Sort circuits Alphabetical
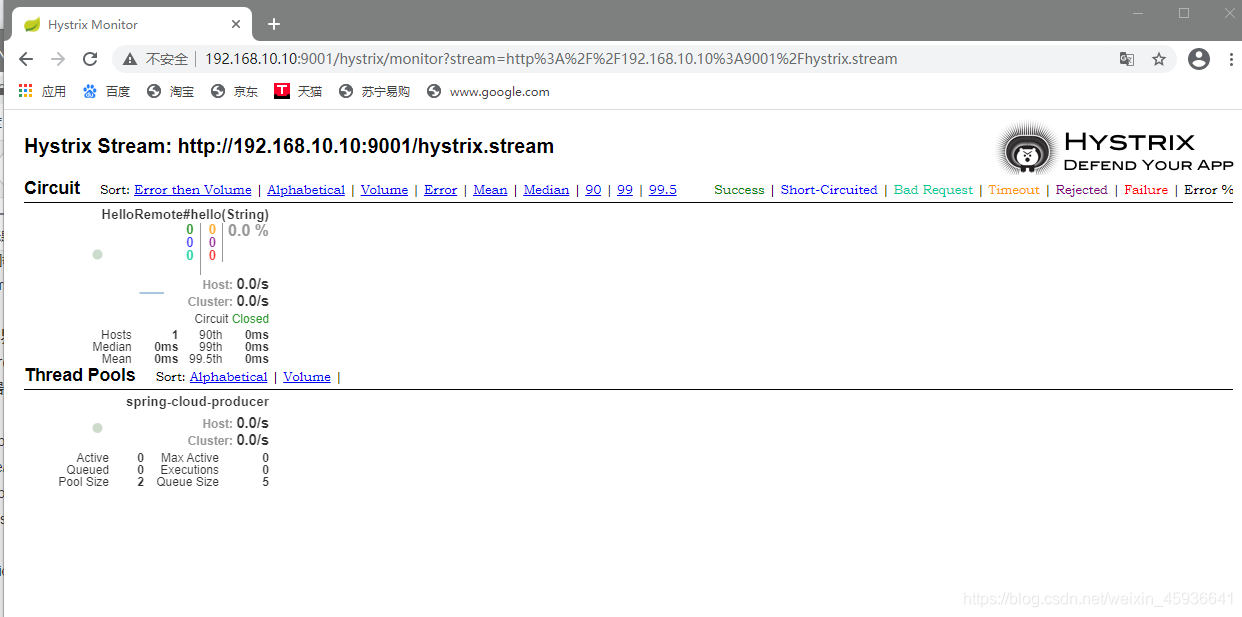The image size is (1242, 617). coord(306,189)
